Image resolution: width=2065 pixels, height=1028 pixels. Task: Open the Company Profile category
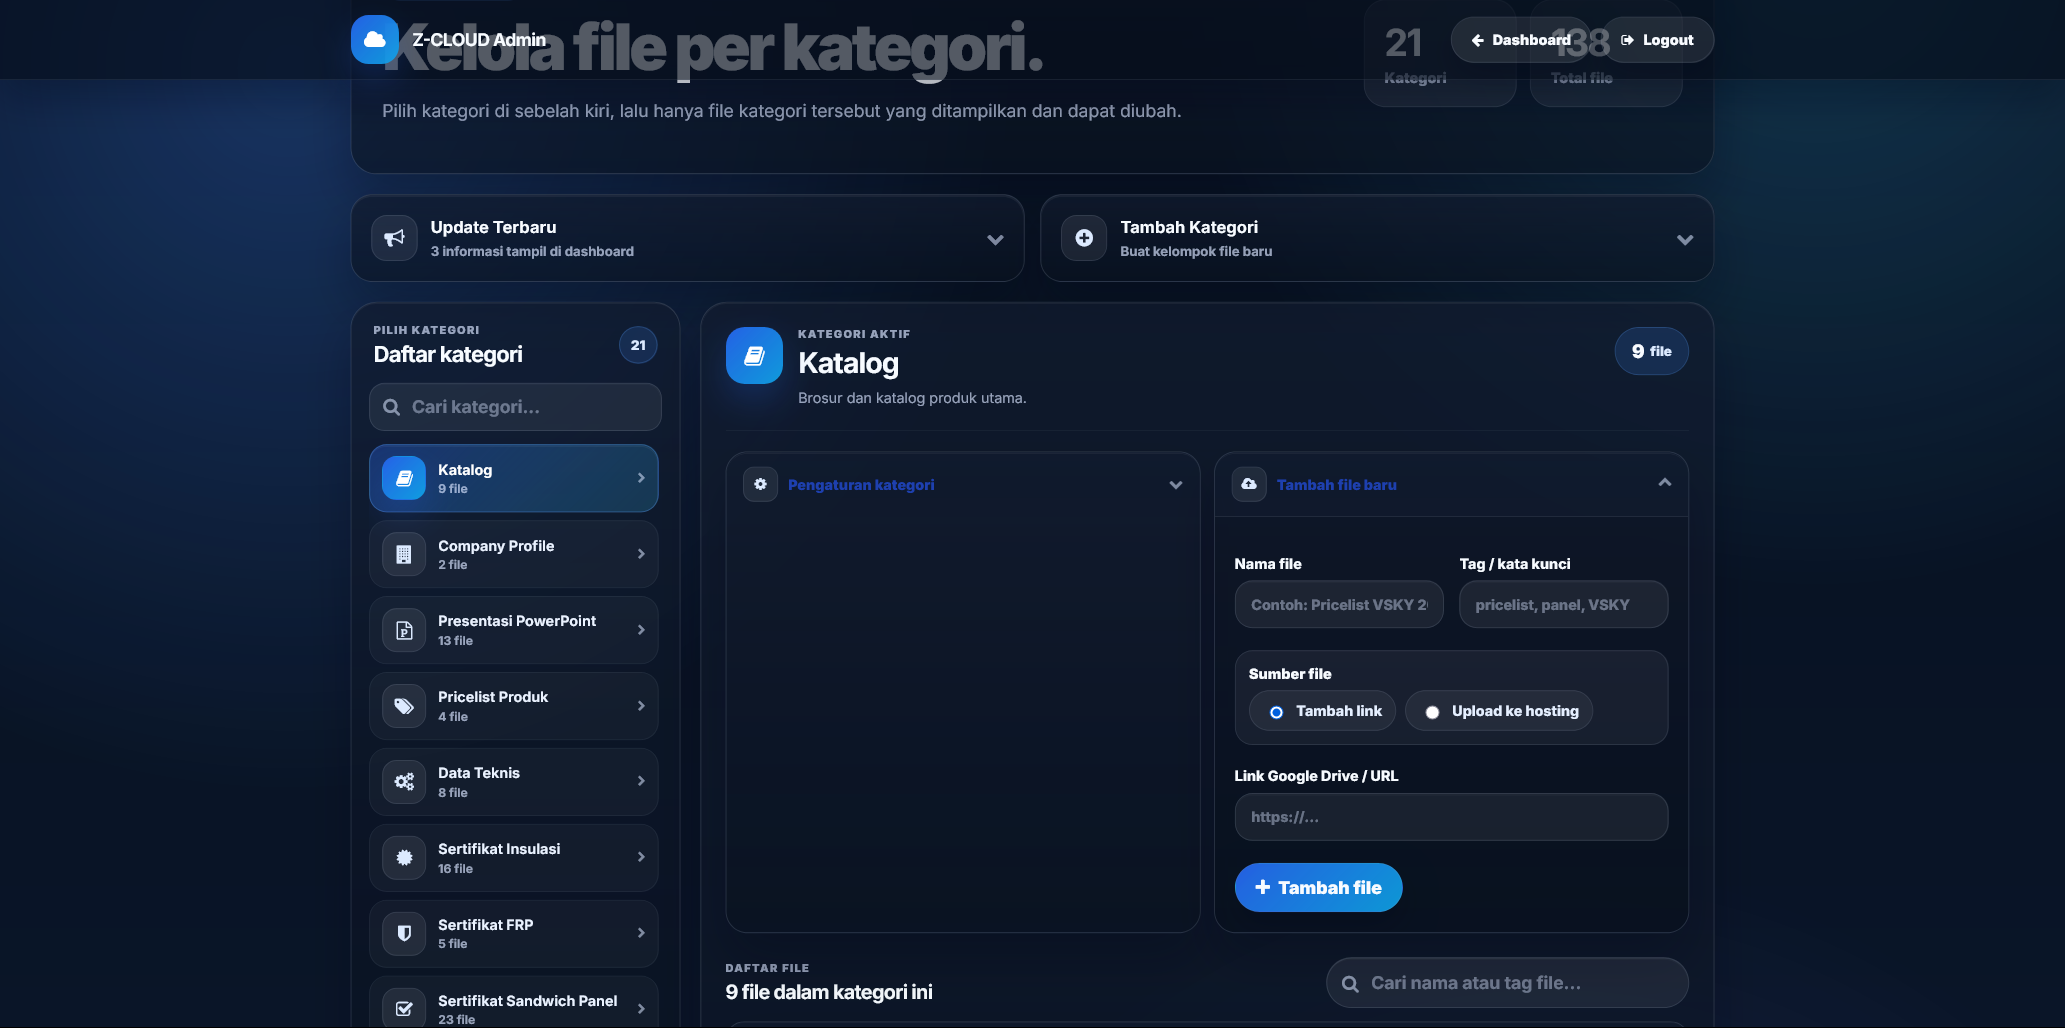(514, 554)
